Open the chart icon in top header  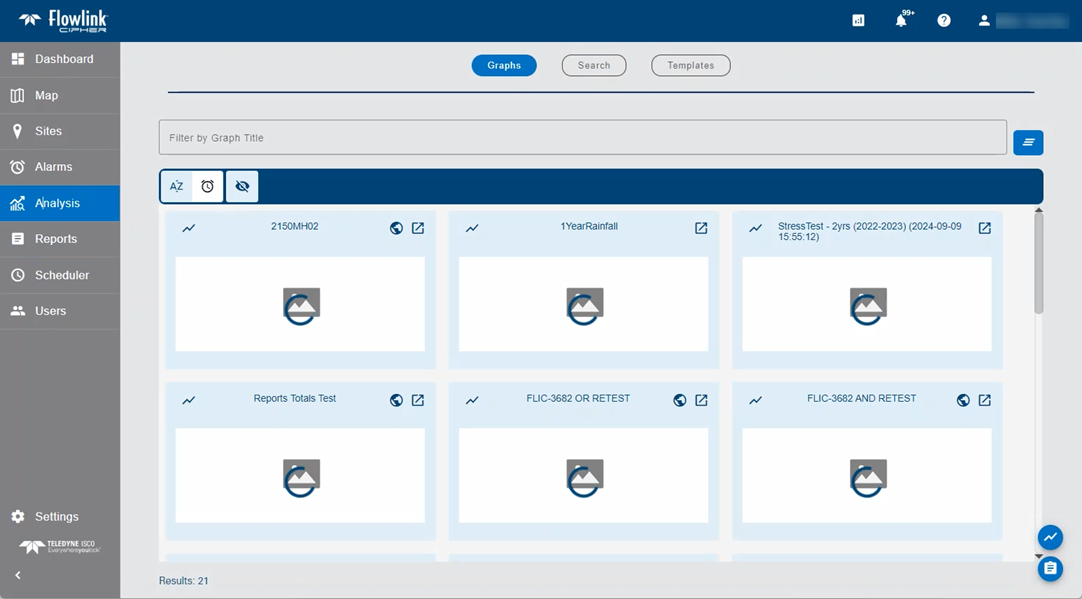point(858,20)
